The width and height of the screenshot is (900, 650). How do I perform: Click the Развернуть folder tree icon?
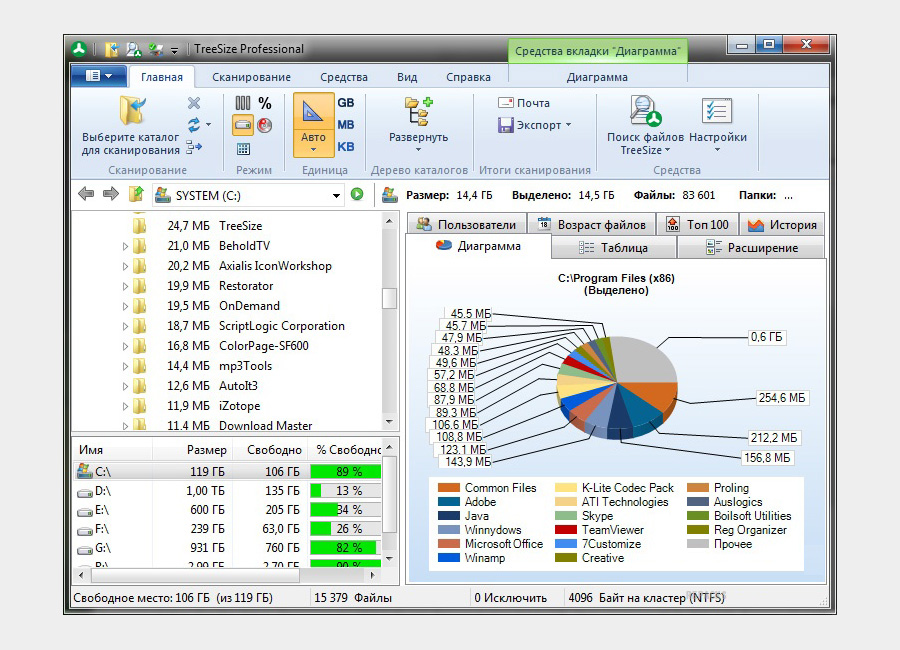(419, 111)
